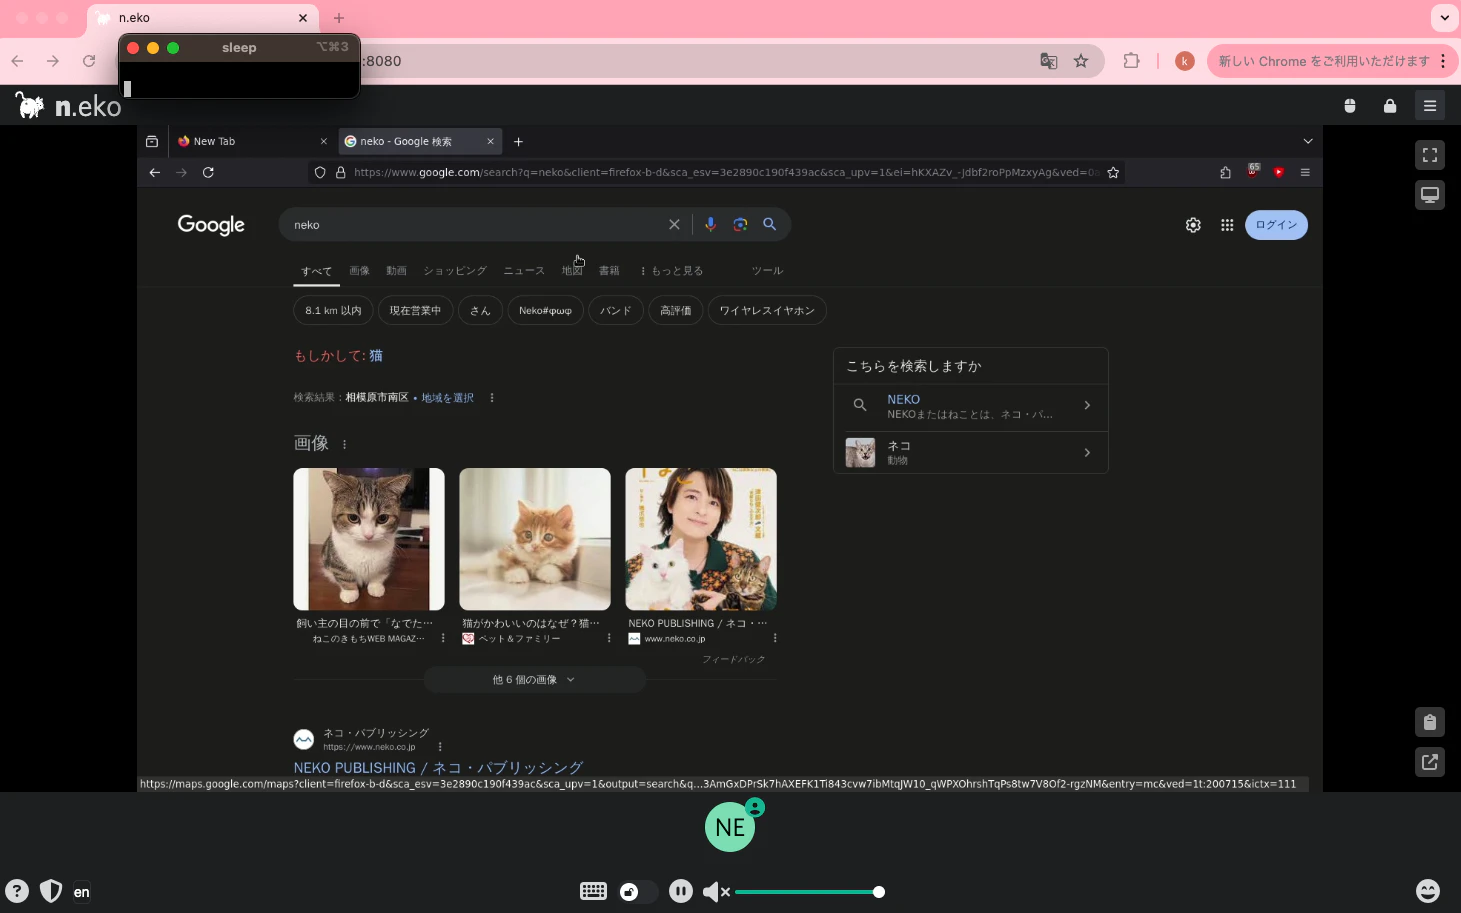Close the 'neko - Google 検索' tab
This screenshot has width=1461, height=913.
490,141
